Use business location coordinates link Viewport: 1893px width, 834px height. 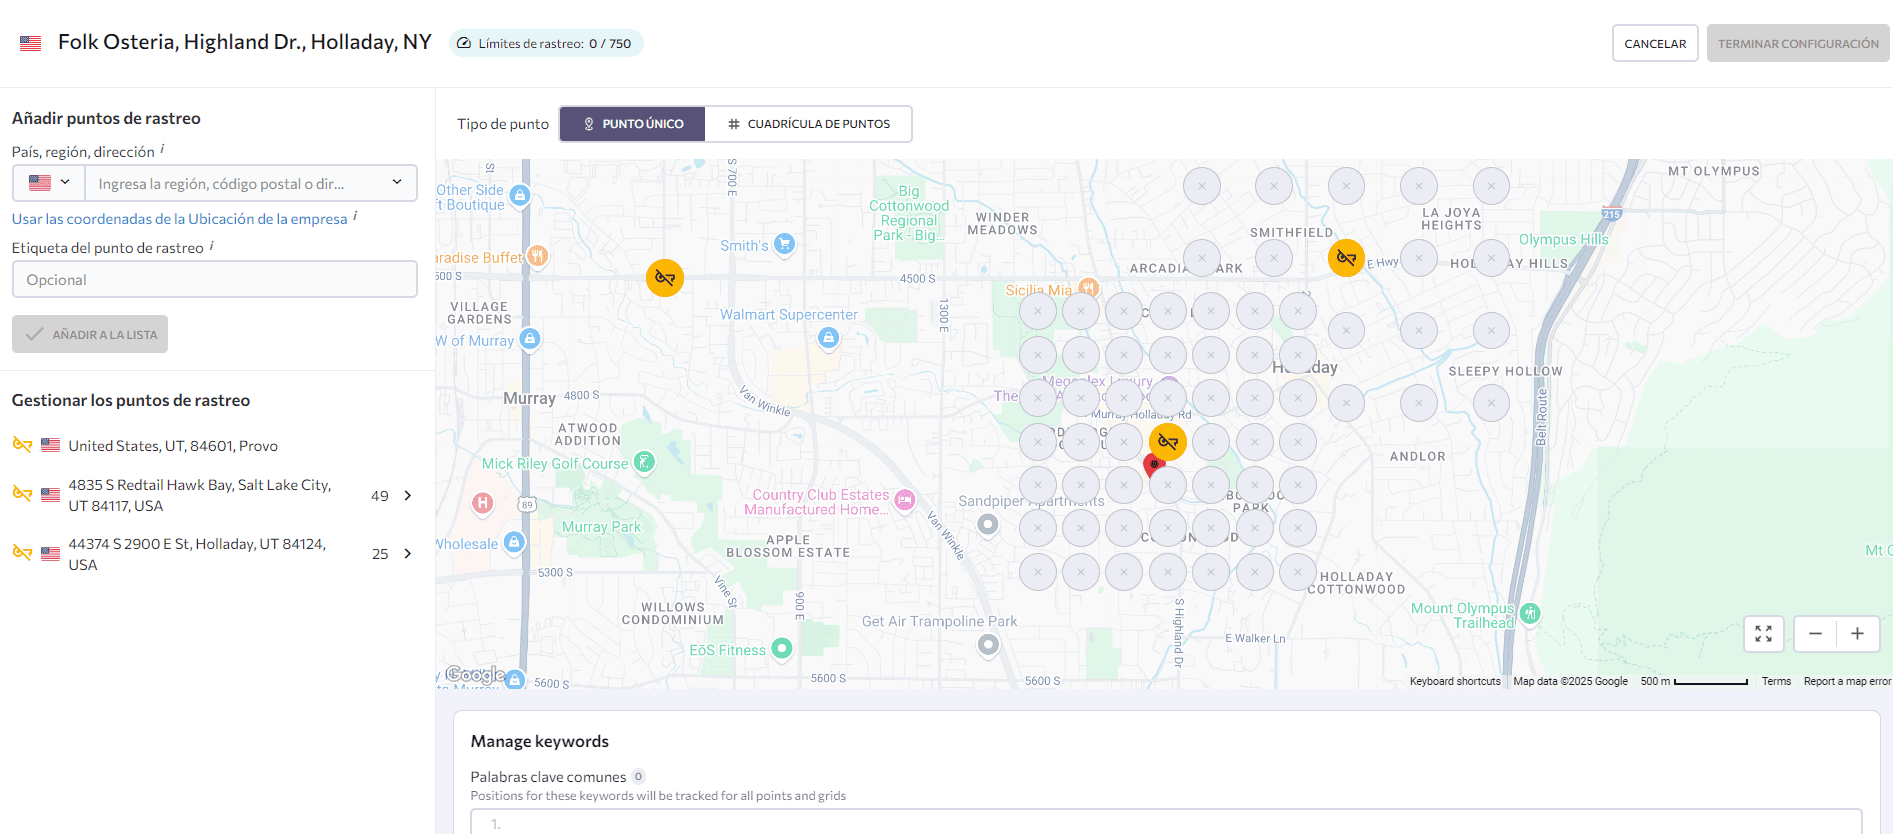click(180, 219)
